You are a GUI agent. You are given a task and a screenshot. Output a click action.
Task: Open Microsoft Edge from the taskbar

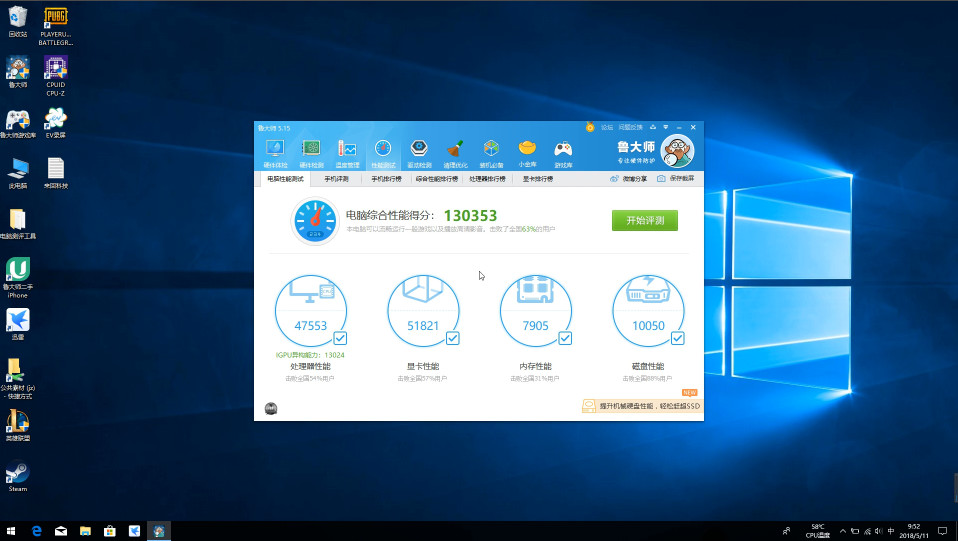[x=37, y=531]
